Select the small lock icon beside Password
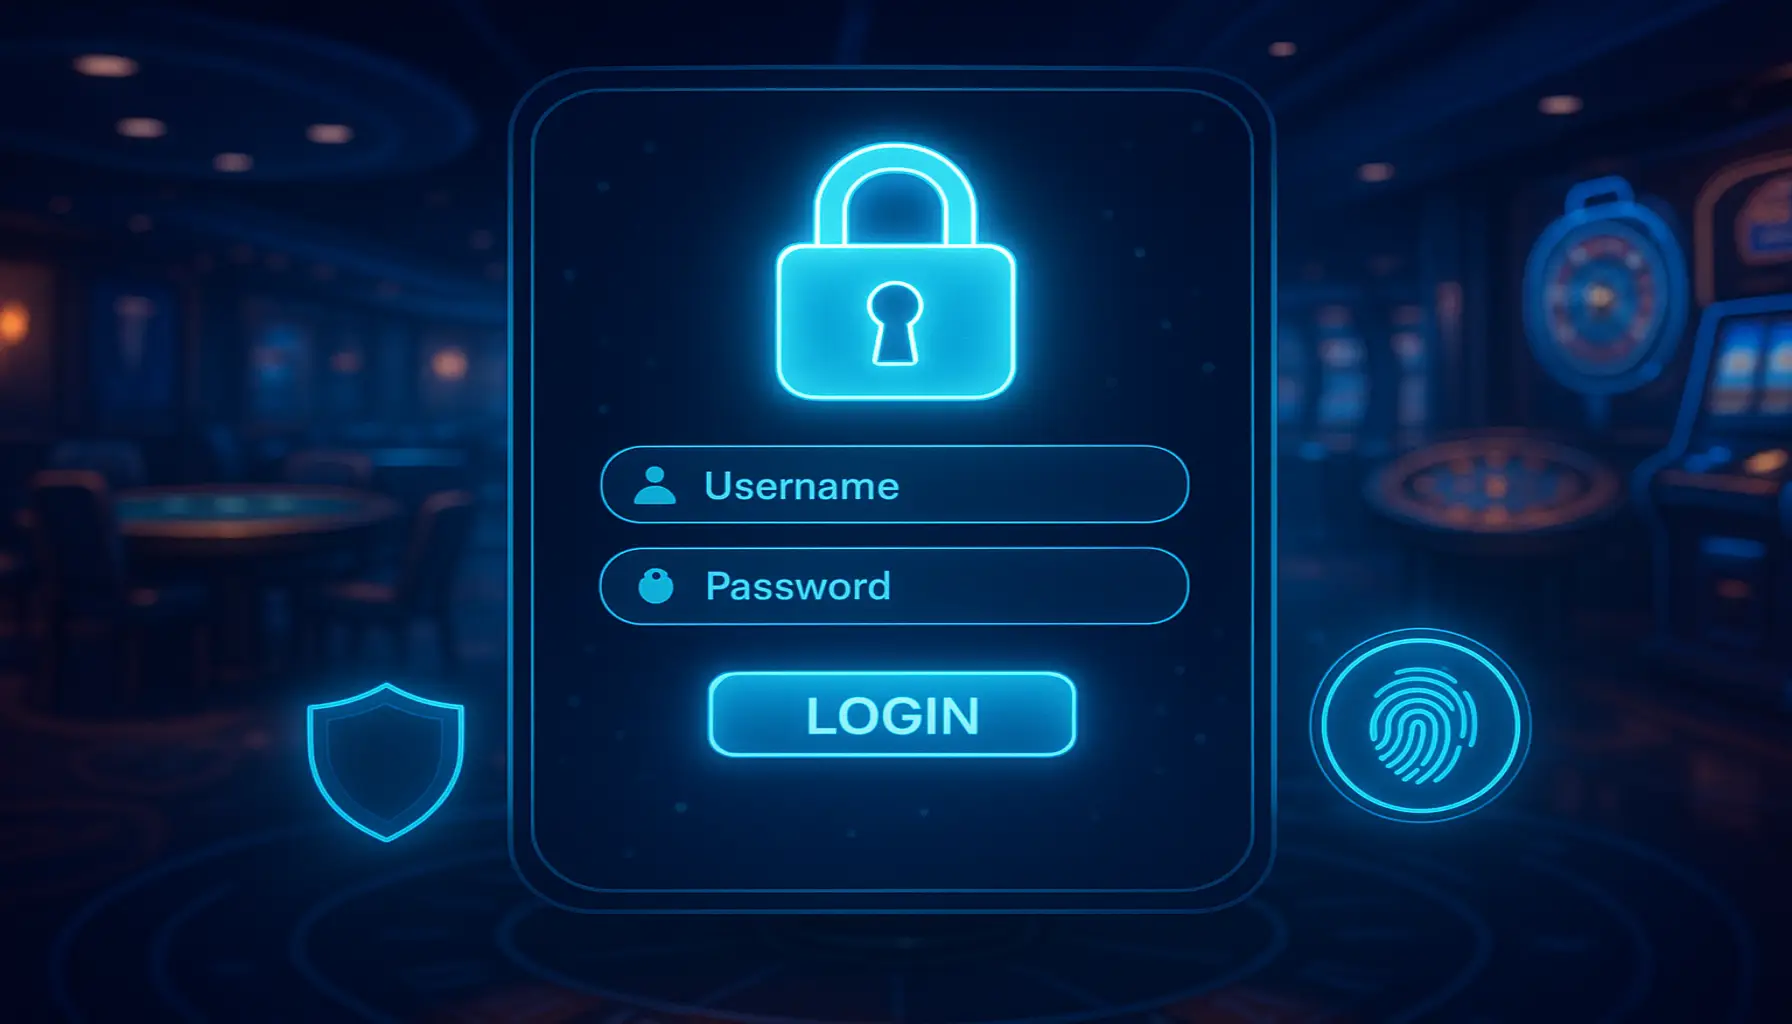This screenshot has height=1024, width=1792. point(656,586)
